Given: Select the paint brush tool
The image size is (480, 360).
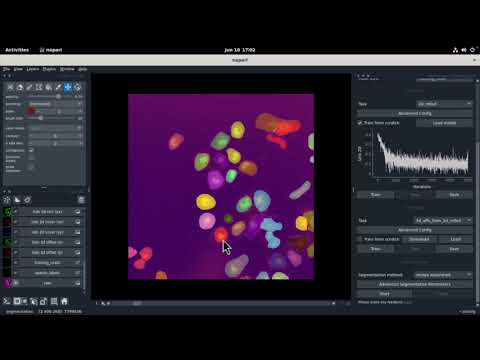Looking at the screenshot, I should click(x=30, y=87).
